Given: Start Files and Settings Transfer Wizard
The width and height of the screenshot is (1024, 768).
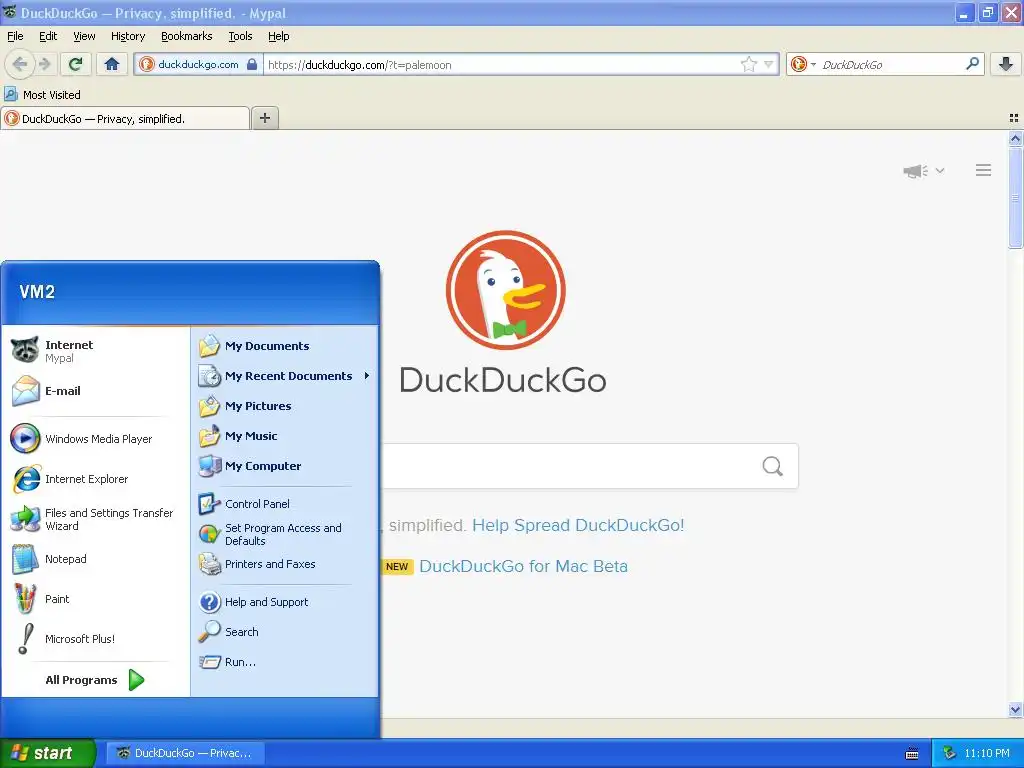Looking at the screenshot, I should (95, 519).
